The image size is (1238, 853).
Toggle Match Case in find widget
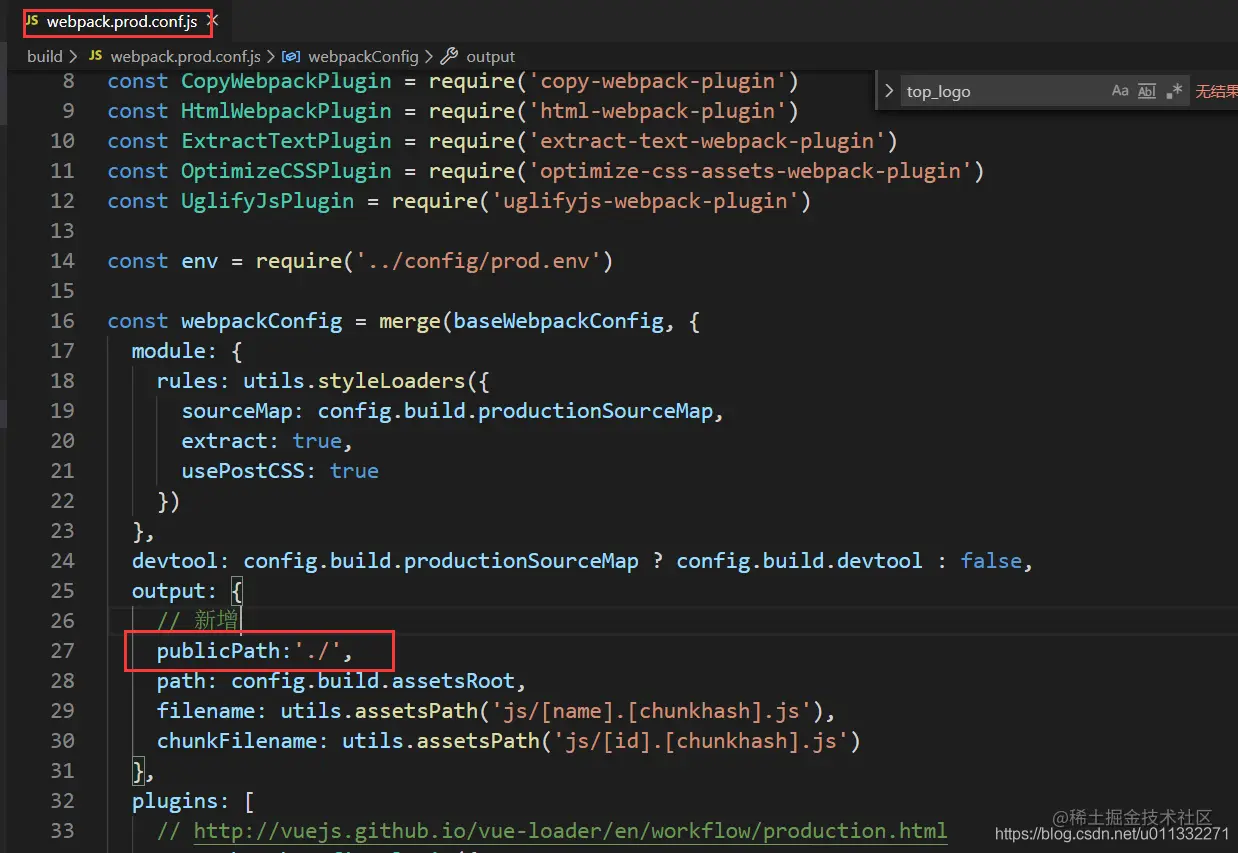1120,91
